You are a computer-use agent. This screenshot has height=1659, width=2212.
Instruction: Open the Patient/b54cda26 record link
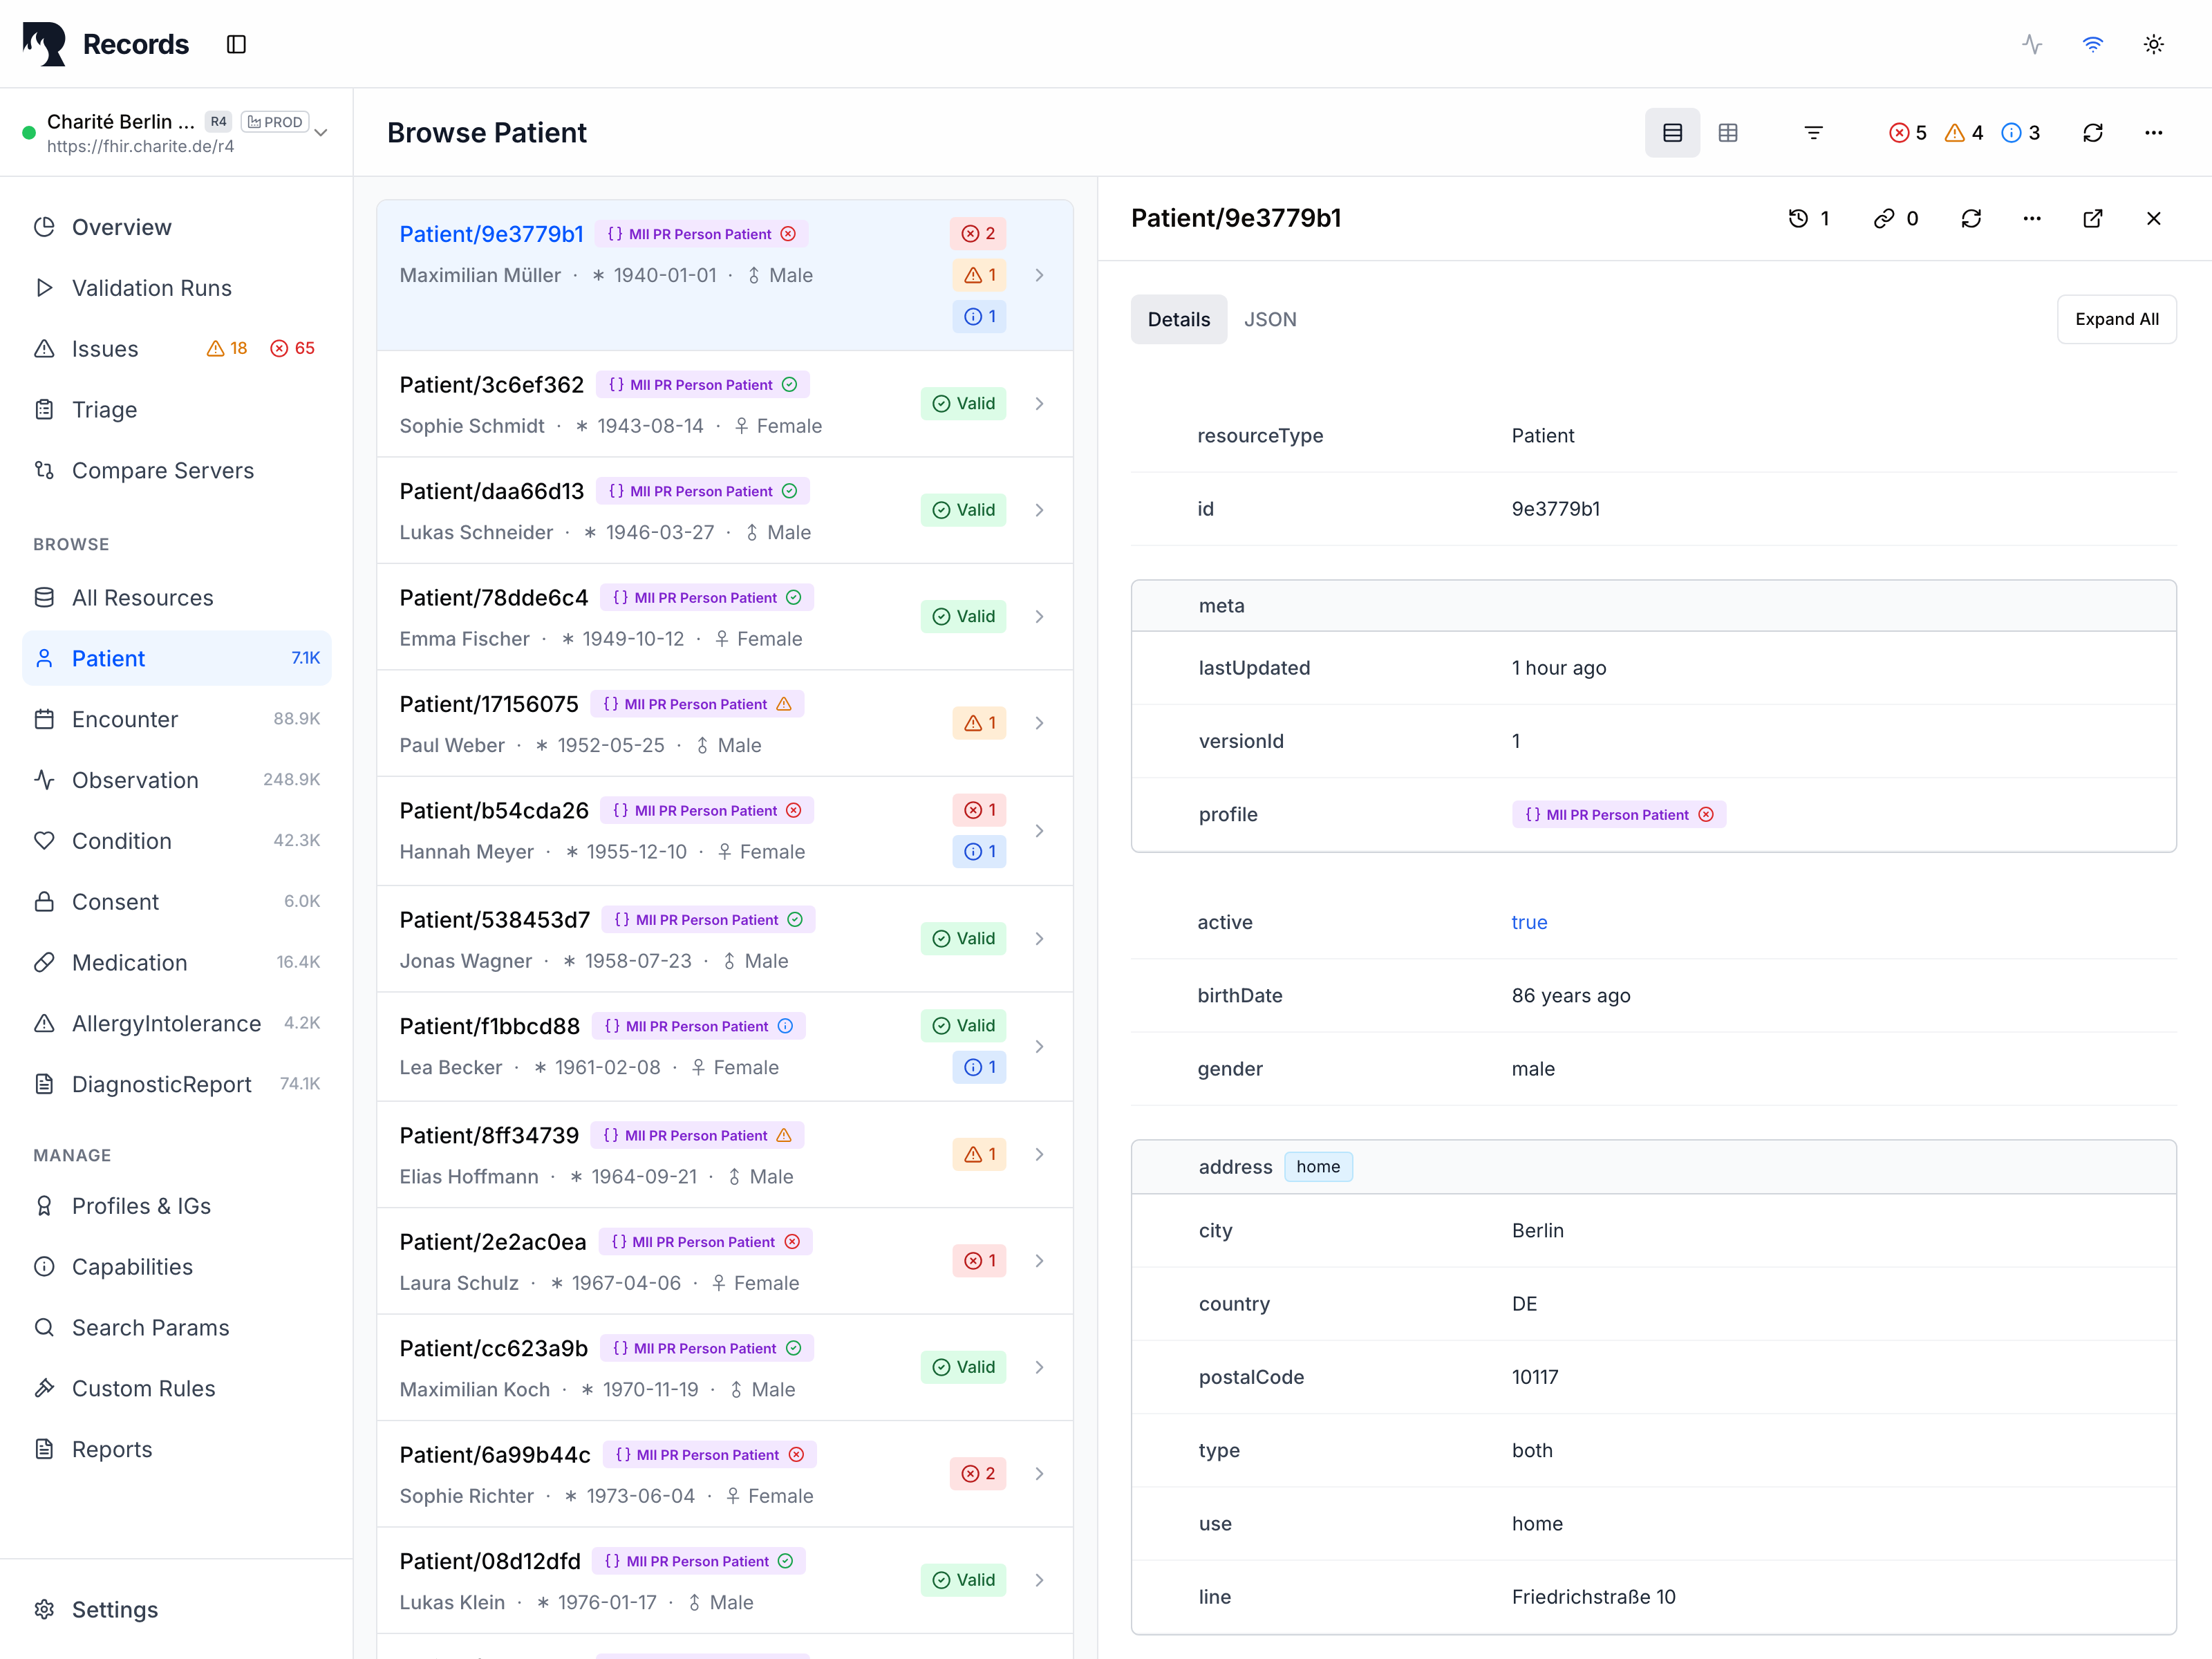(x=493, y=810)
